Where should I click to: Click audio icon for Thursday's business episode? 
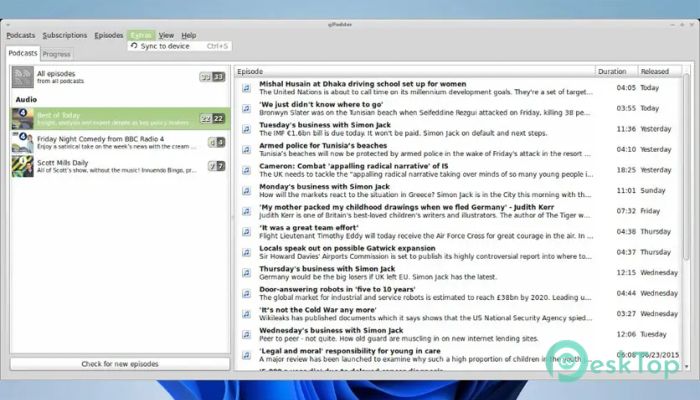246,273
